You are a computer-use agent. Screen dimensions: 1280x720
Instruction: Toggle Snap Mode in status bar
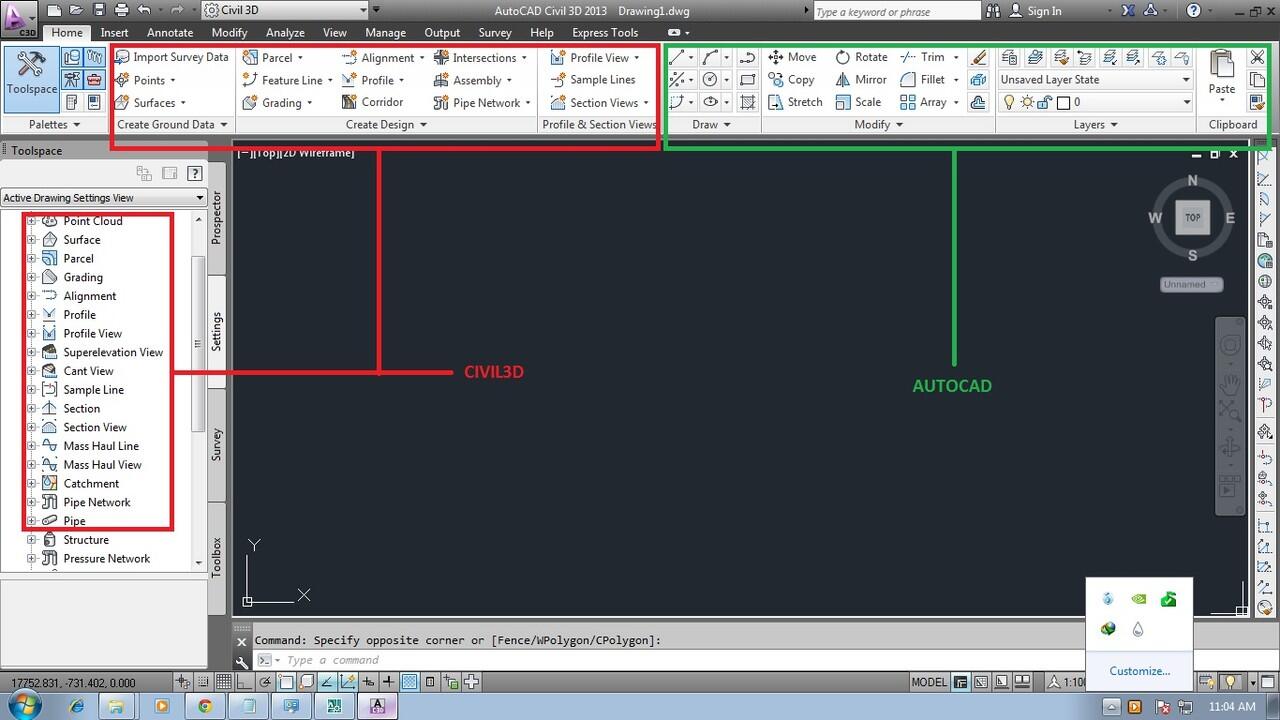click(x=204, y=682)
